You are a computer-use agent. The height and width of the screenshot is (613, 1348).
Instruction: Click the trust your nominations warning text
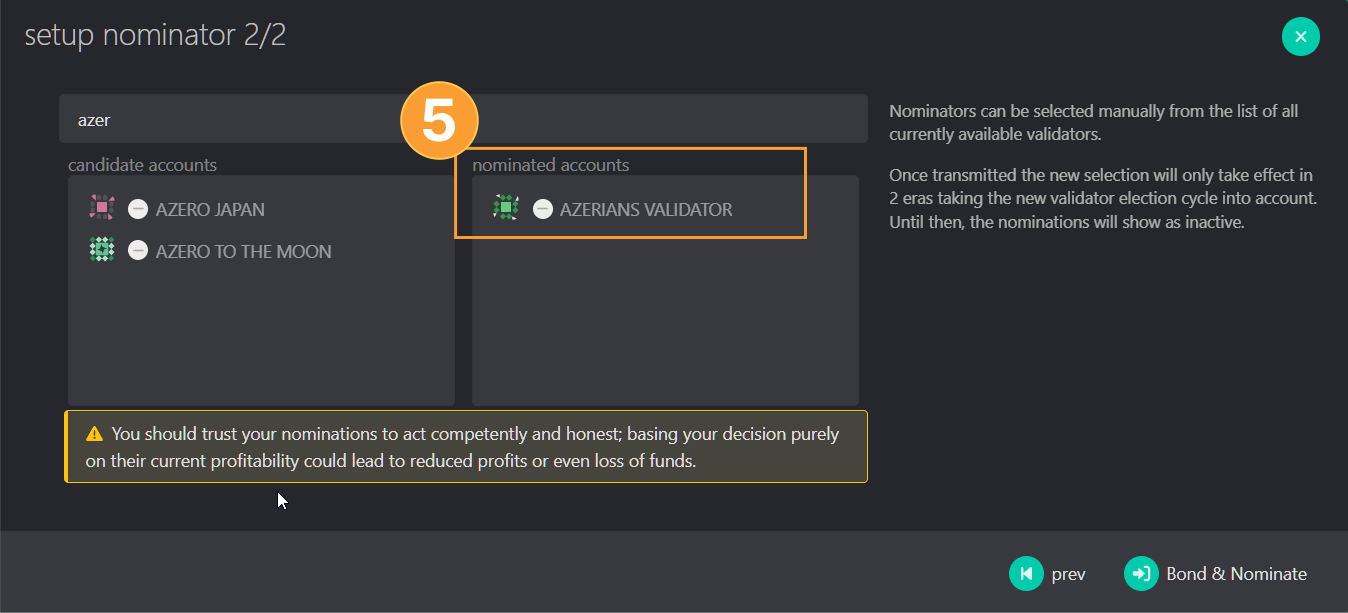click(476, 447)
